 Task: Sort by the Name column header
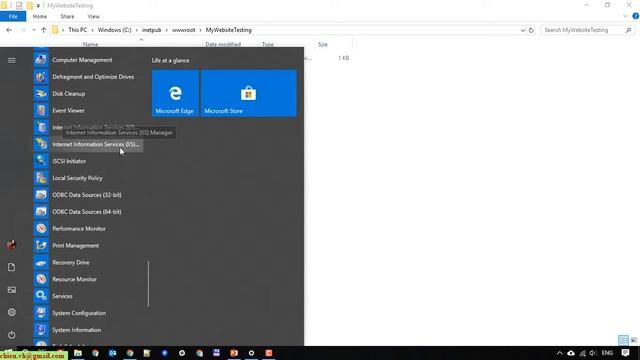click(x=91, y=44)
